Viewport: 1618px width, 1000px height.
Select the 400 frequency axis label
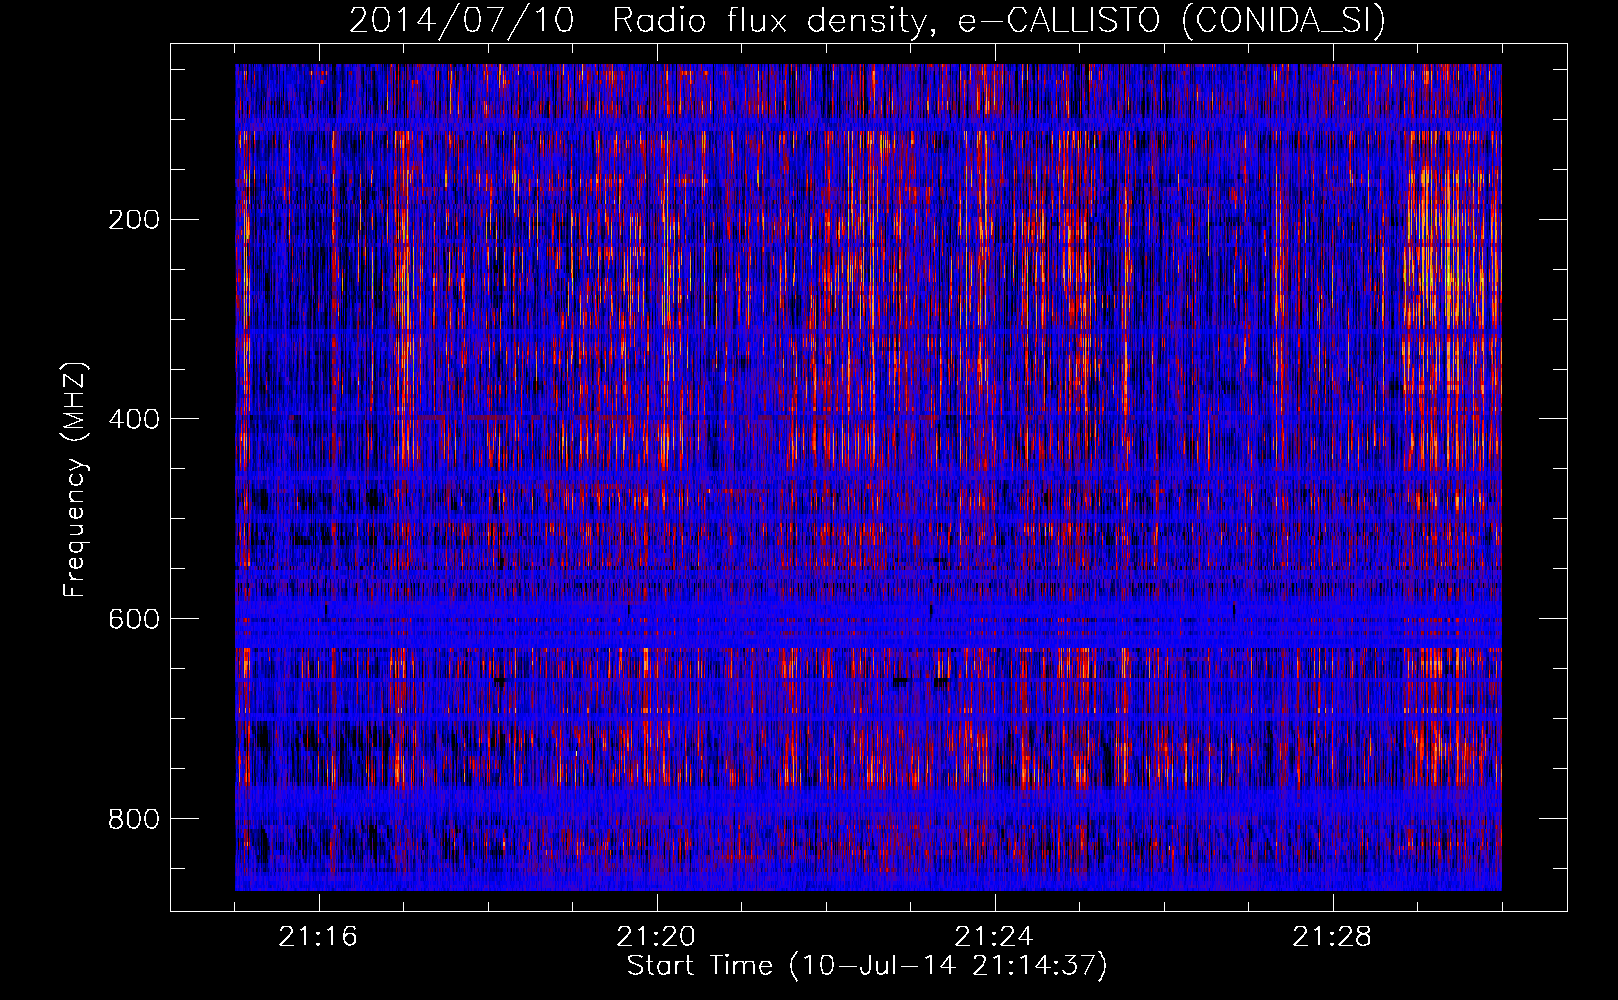133,419
